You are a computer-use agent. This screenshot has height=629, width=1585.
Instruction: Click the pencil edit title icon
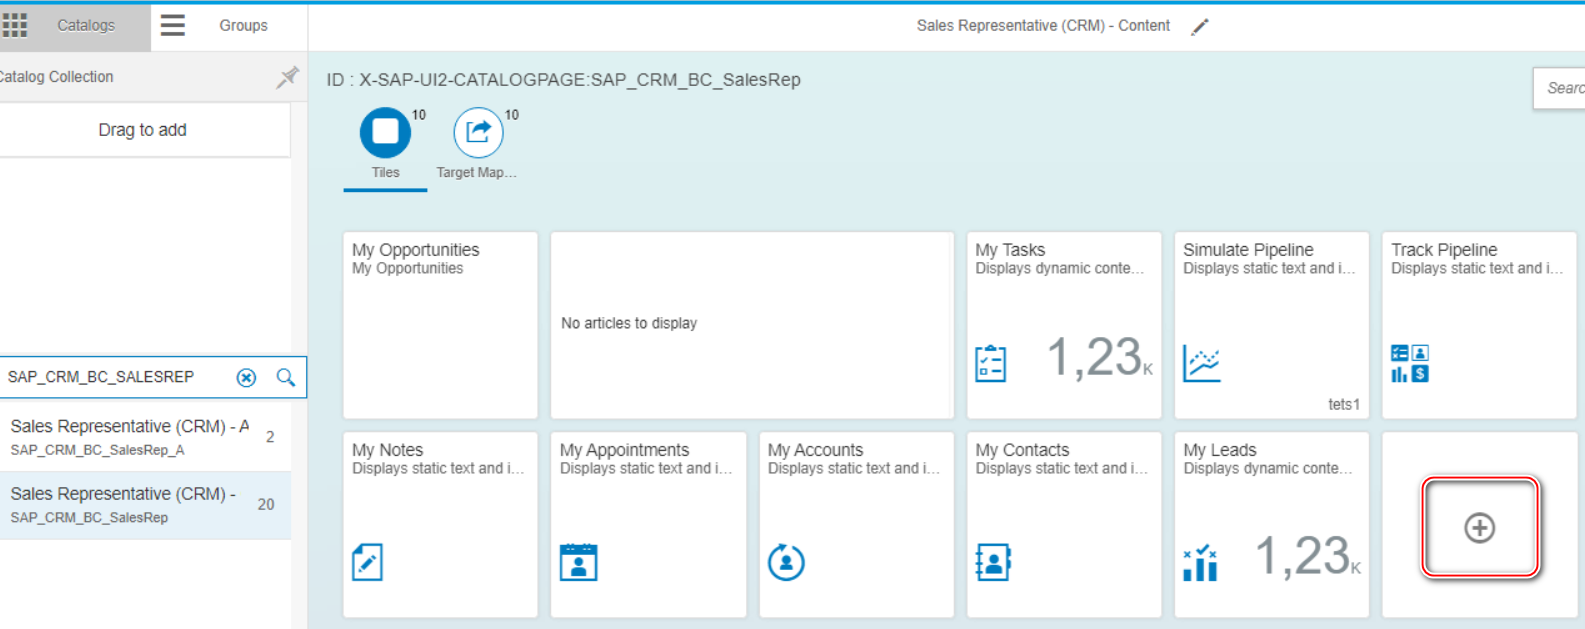[1200, 27]
